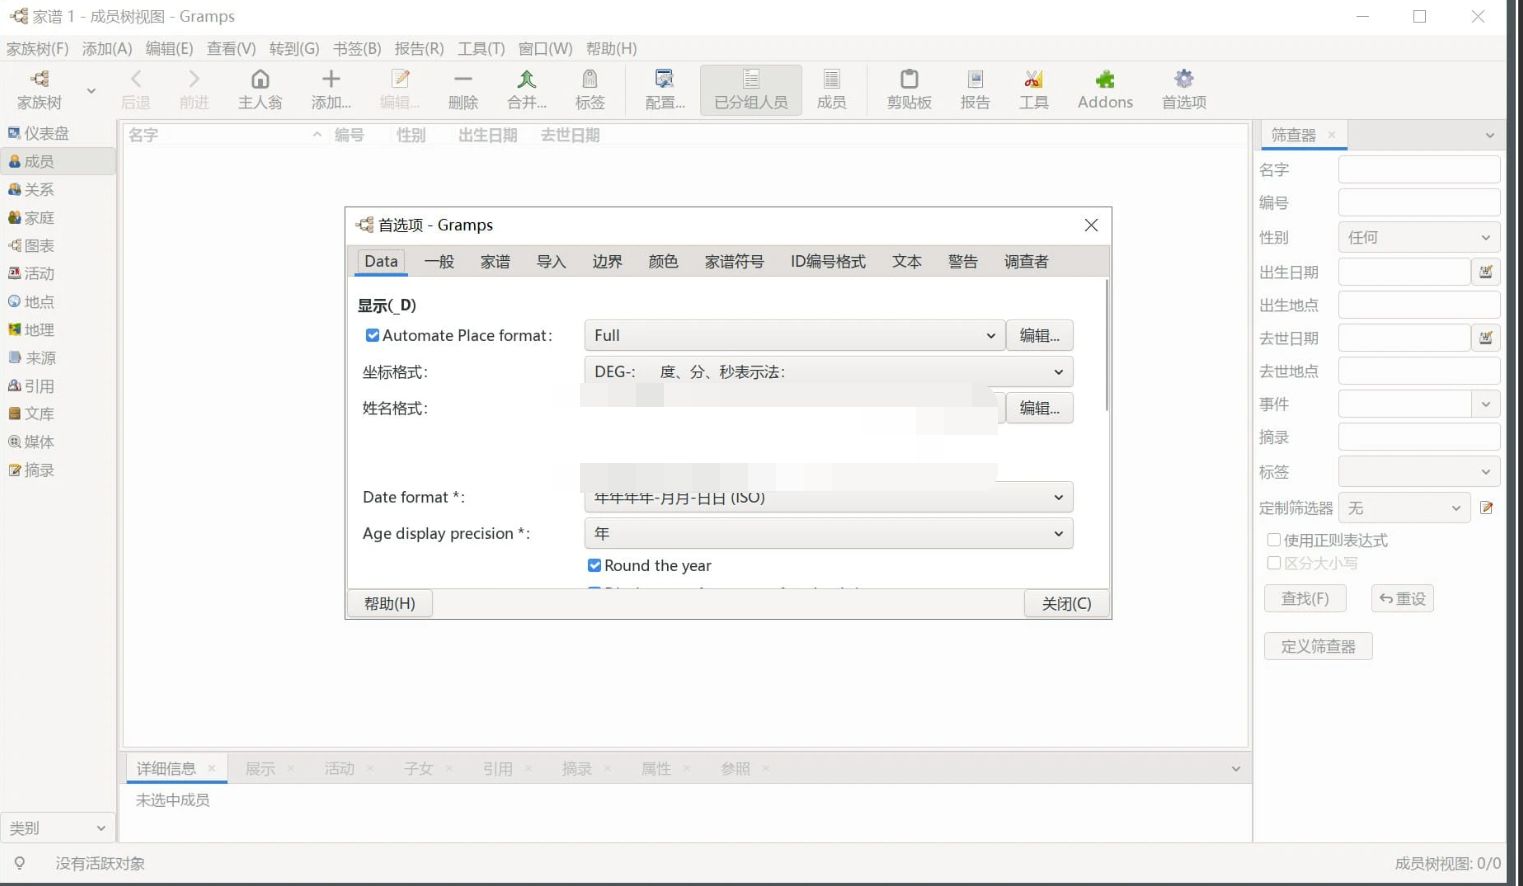Disable the Round the year option

594,565
